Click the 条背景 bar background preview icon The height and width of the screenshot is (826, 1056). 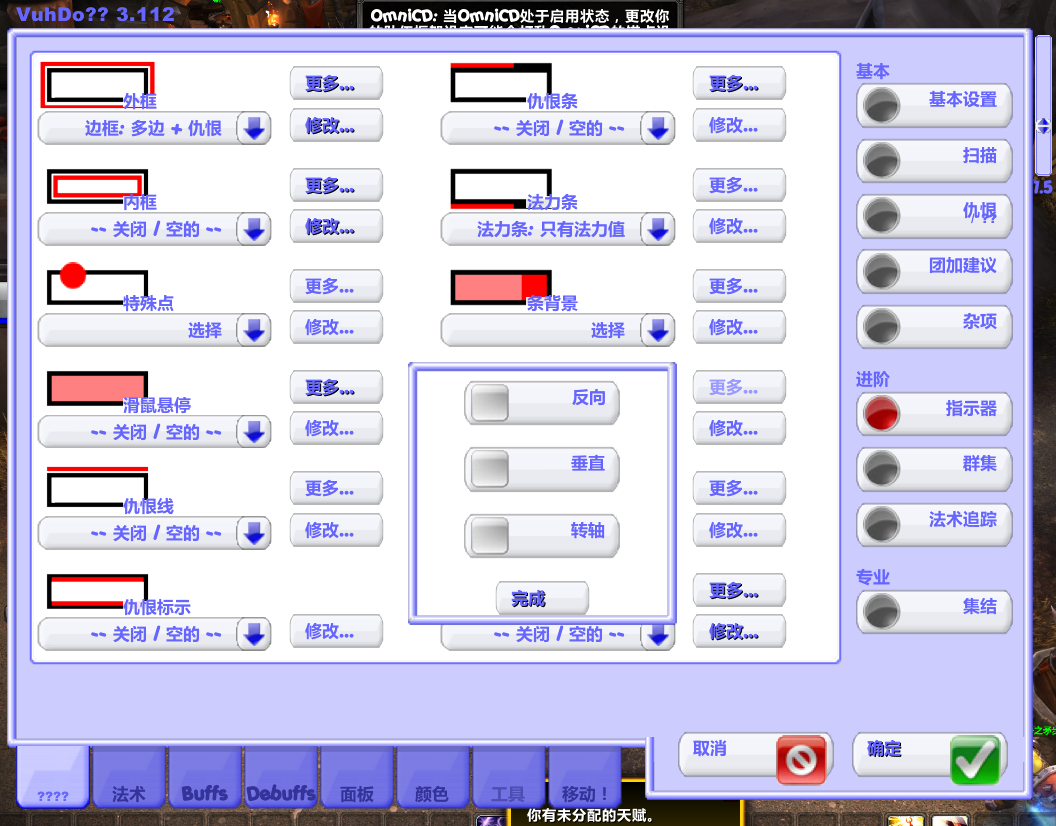pos(500,287)
